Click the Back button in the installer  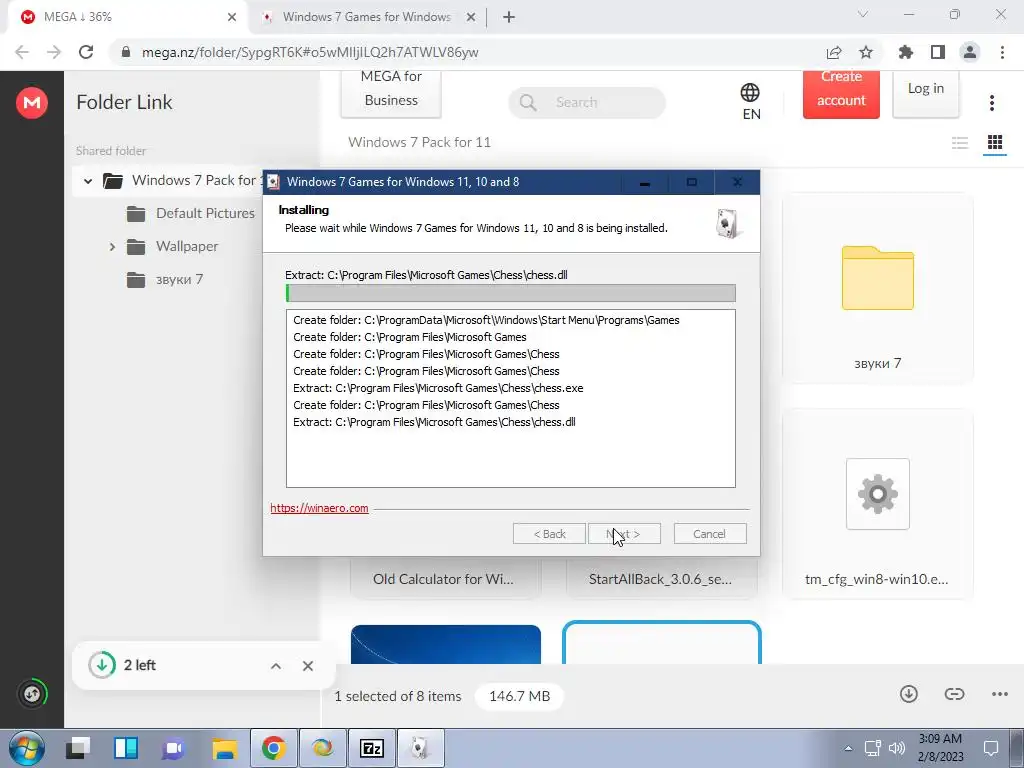point(549,534)
